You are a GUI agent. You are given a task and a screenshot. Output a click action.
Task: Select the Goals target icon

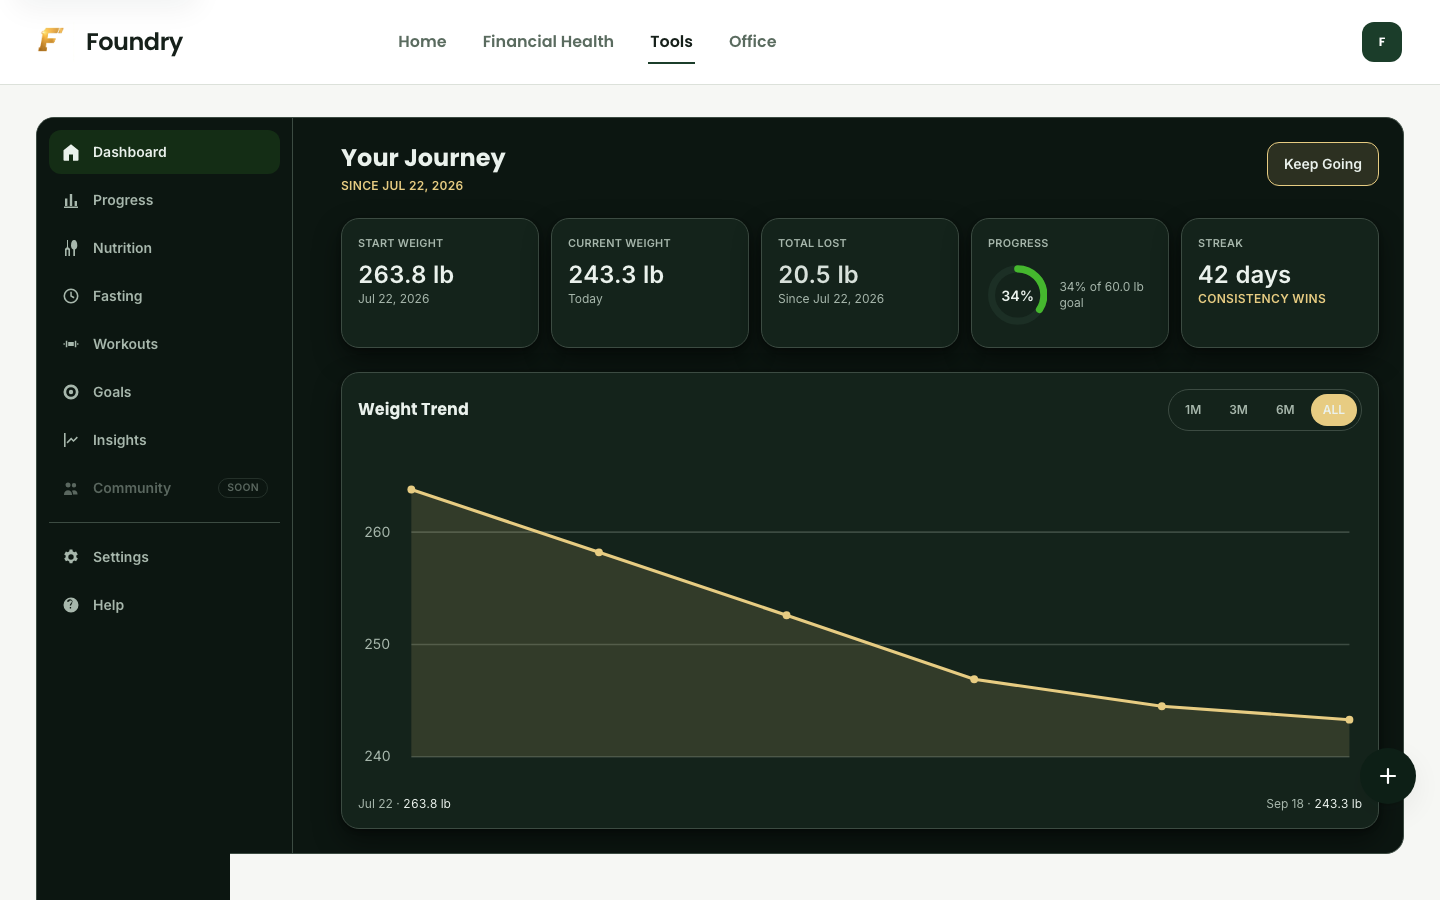click(x=71, y=392)
